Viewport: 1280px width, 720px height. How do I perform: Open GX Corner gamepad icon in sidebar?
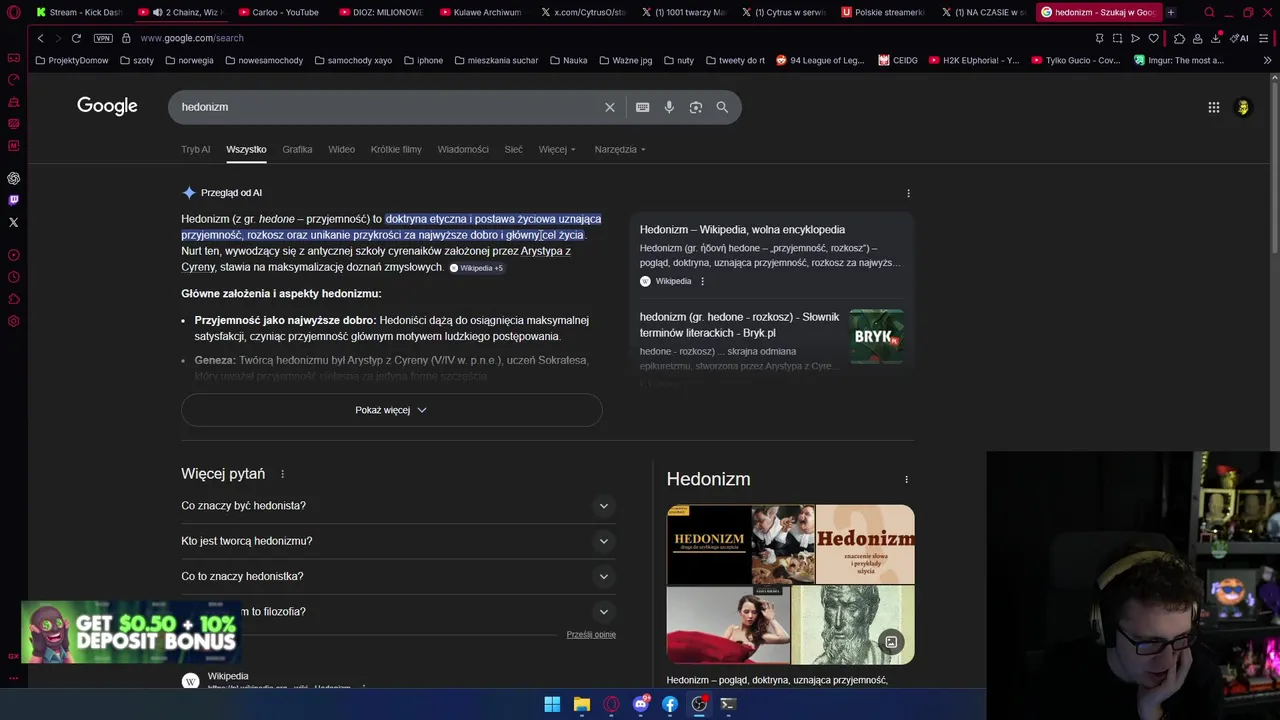click(14, 58)
